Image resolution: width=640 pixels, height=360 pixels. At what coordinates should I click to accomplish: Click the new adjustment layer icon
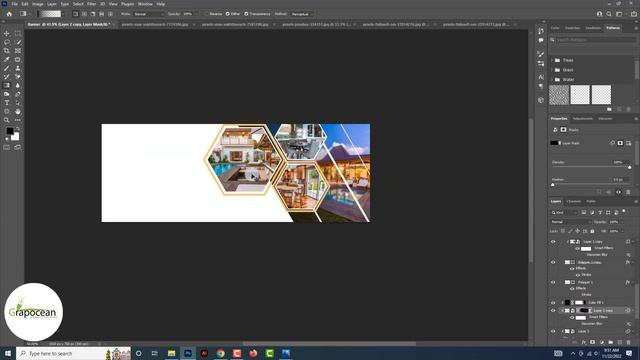(602, 342)
